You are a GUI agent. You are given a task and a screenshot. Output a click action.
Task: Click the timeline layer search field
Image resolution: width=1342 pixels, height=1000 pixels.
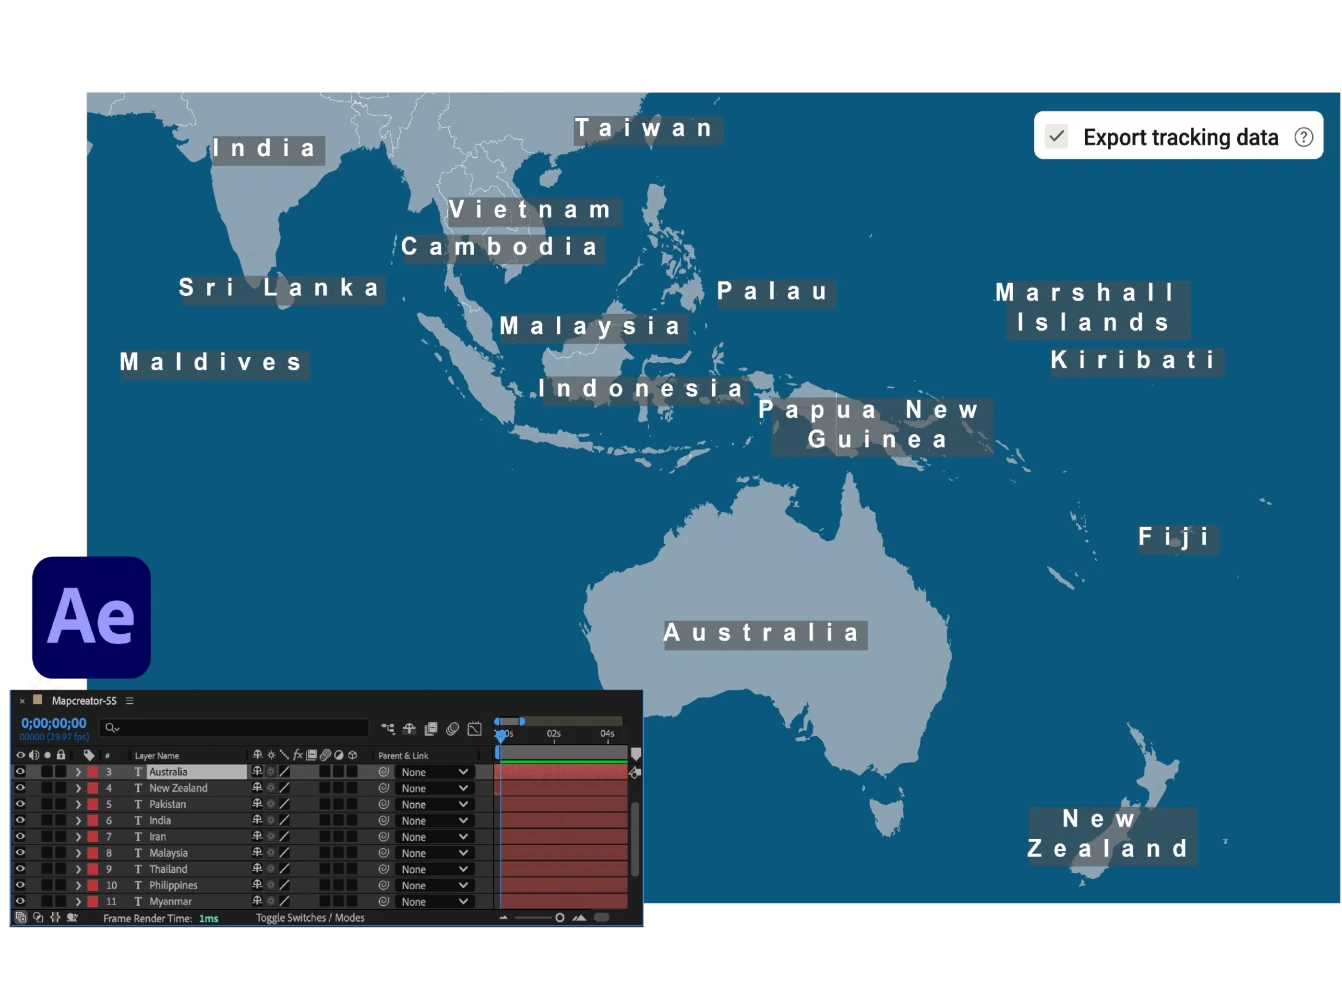(234, 728)
